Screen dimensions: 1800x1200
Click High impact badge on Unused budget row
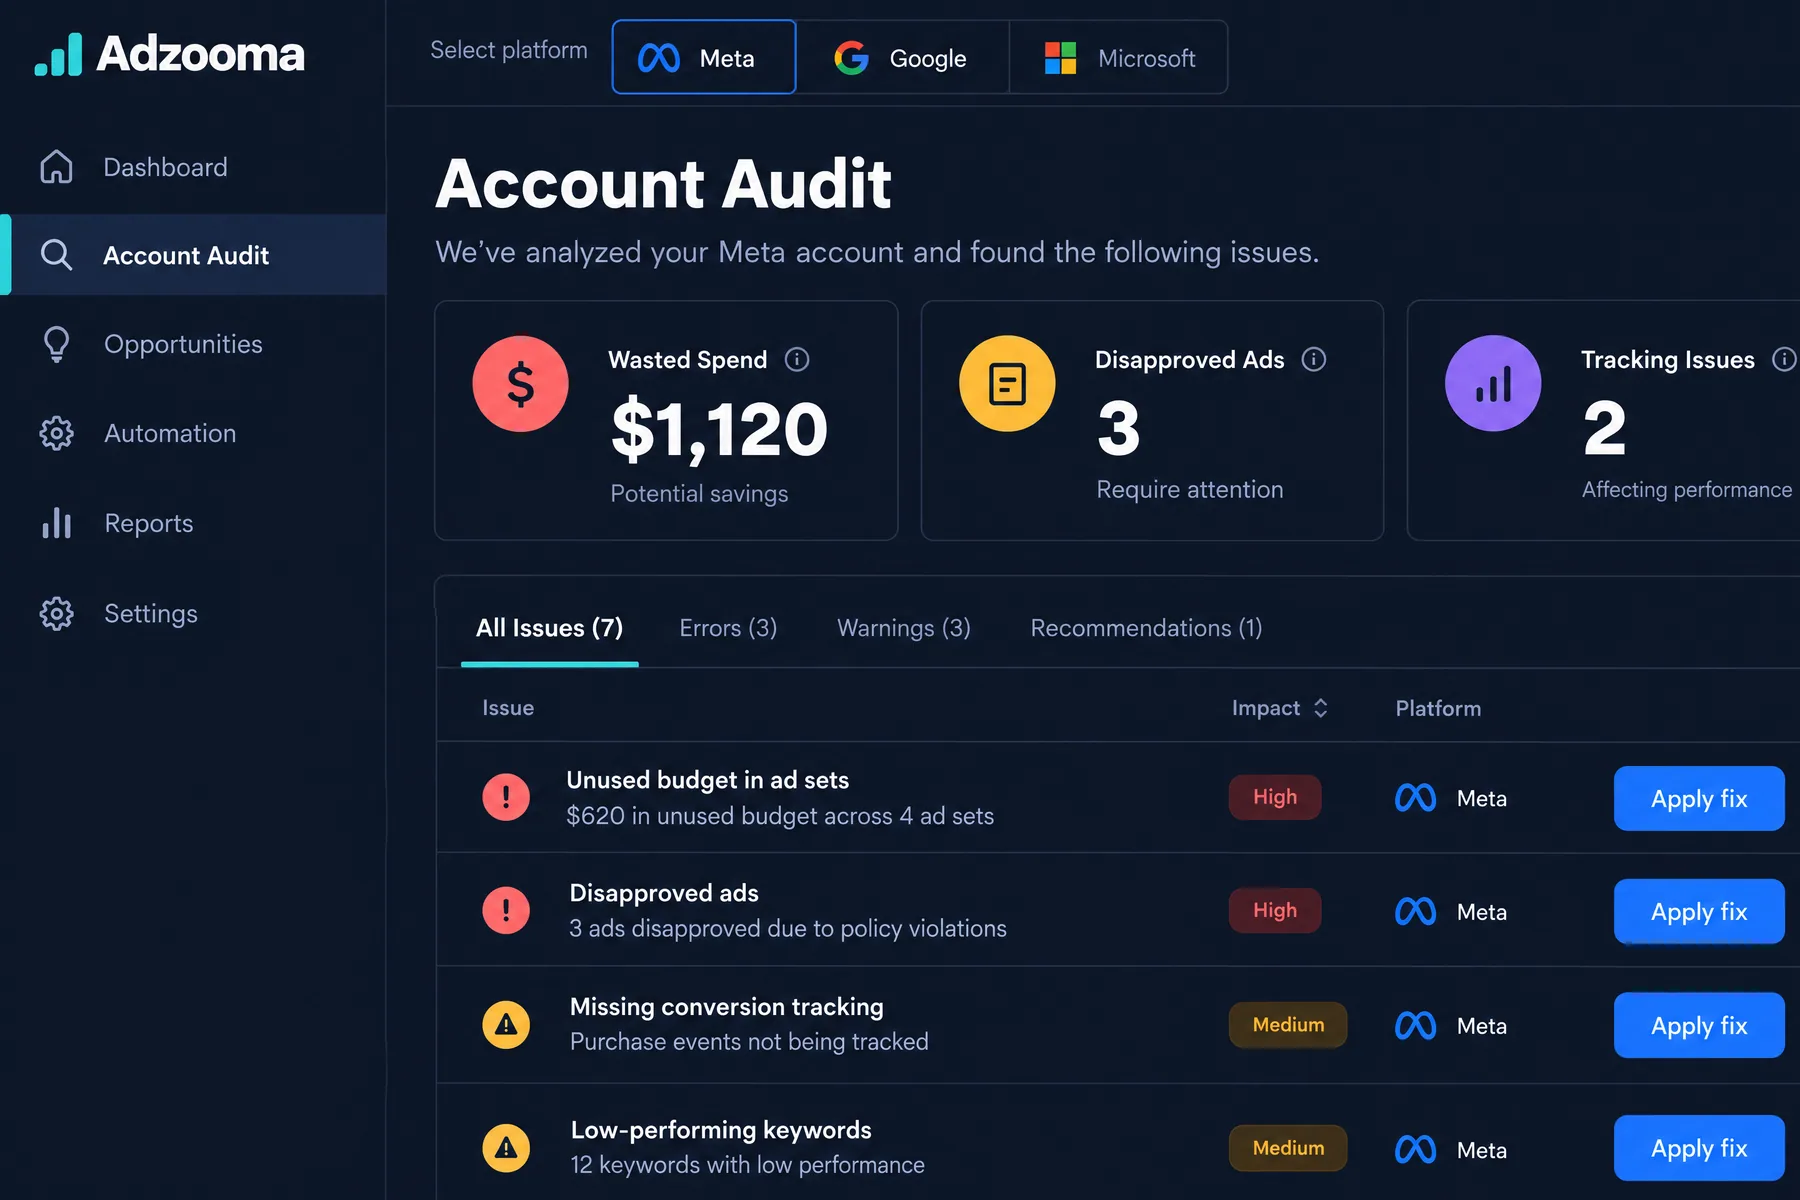tap(1275, 797)
